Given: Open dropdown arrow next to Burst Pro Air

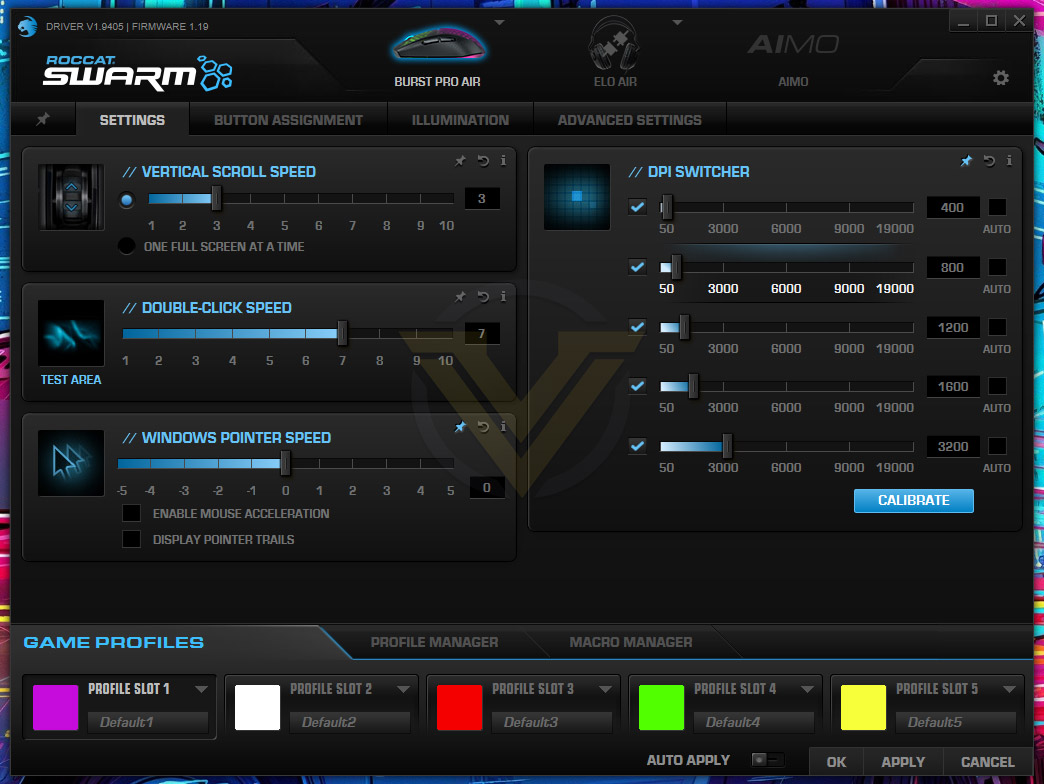Looking at the screenshot, I should tap(499, 23).
